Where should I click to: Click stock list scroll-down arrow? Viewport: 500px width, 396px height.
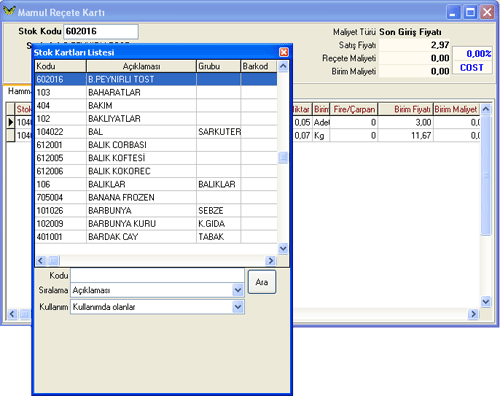pyautogui.click(x=283, y=248)
